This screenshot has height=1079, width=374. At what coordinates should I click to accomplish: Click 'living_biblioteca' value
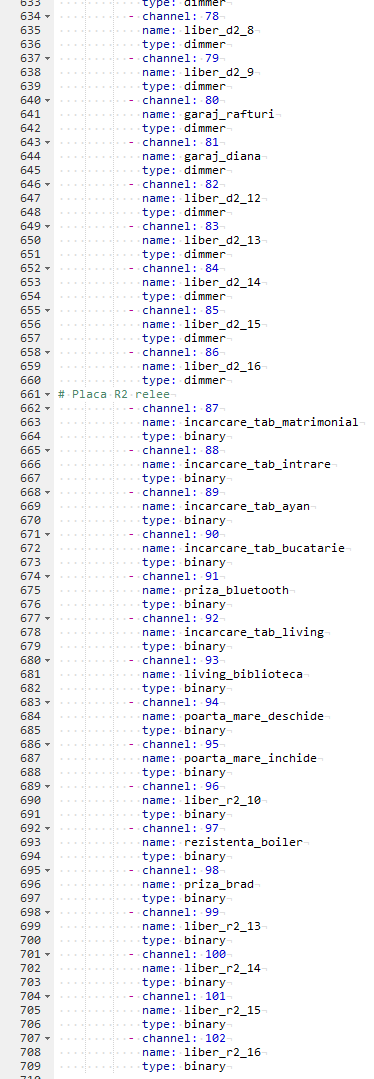pos(244,674)
